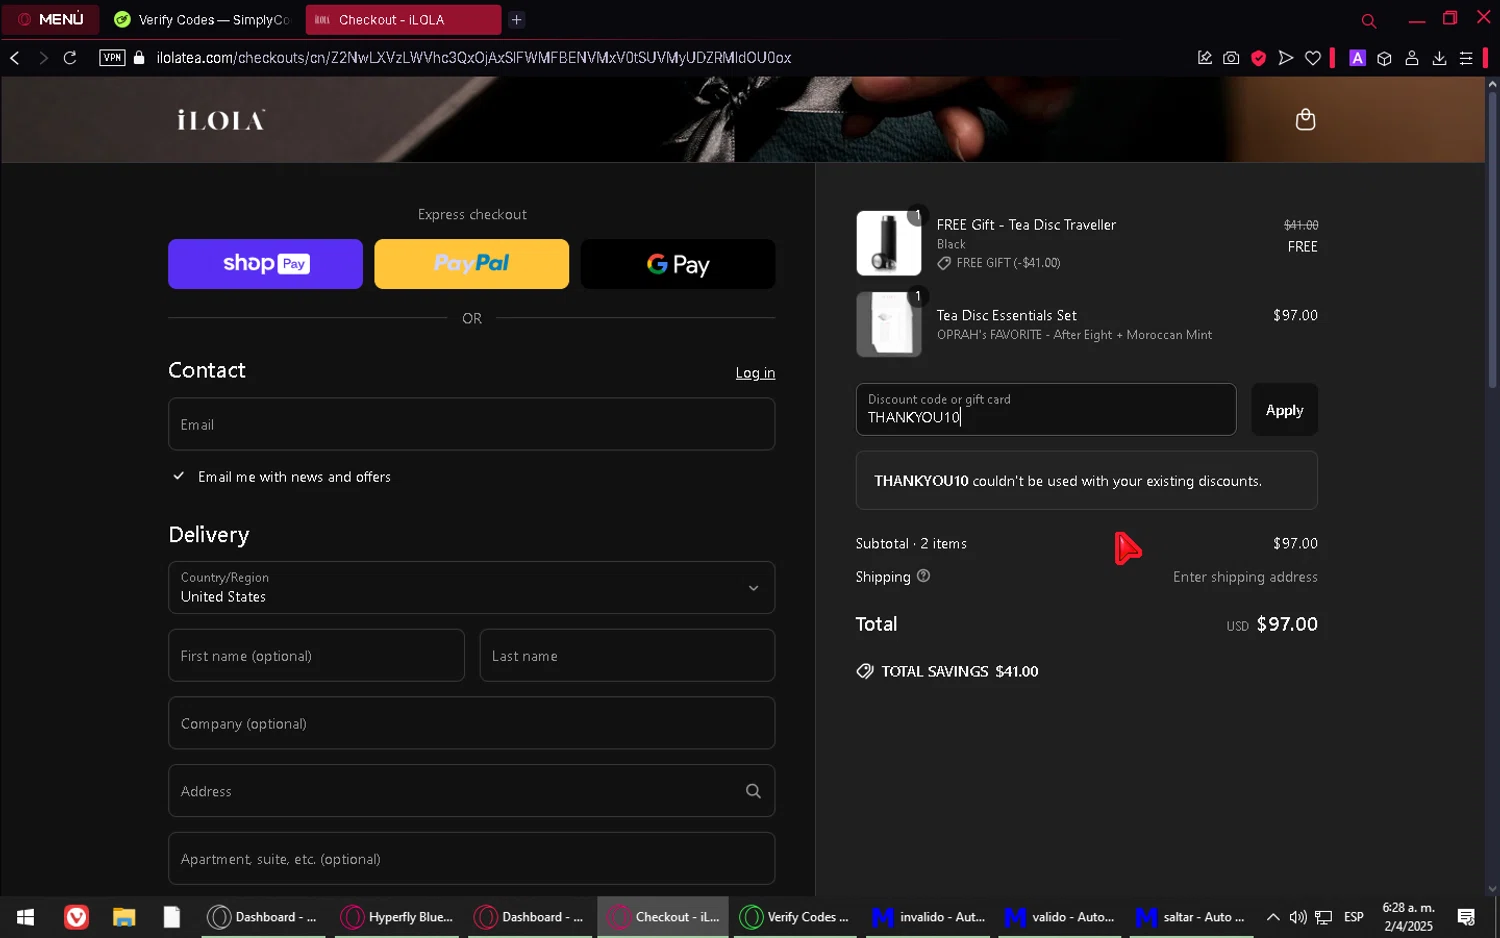Click the Shipping info question icon

pyautogui.click(x=923, y=576)
